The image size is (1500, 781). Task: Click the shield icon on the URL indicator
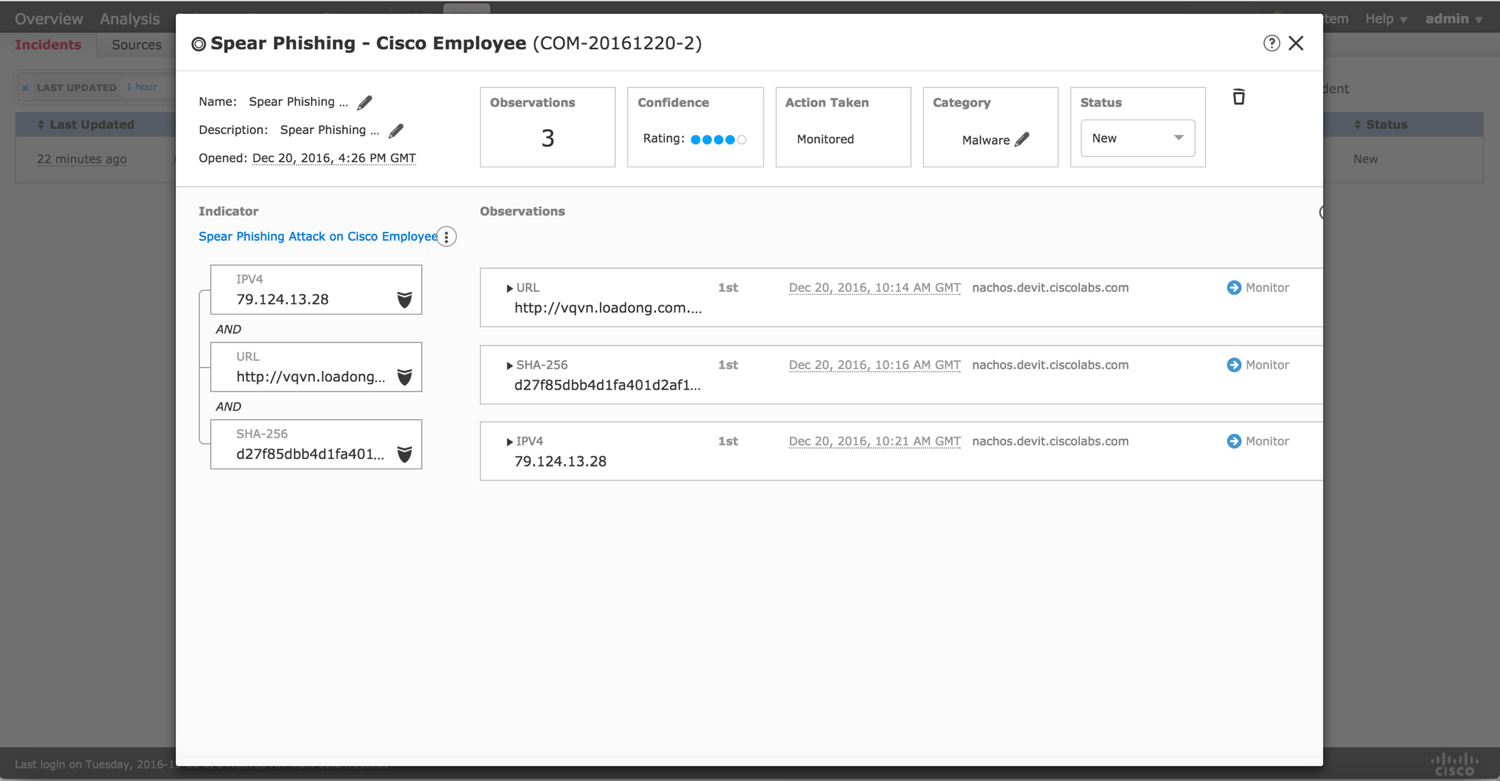(405, 377)
